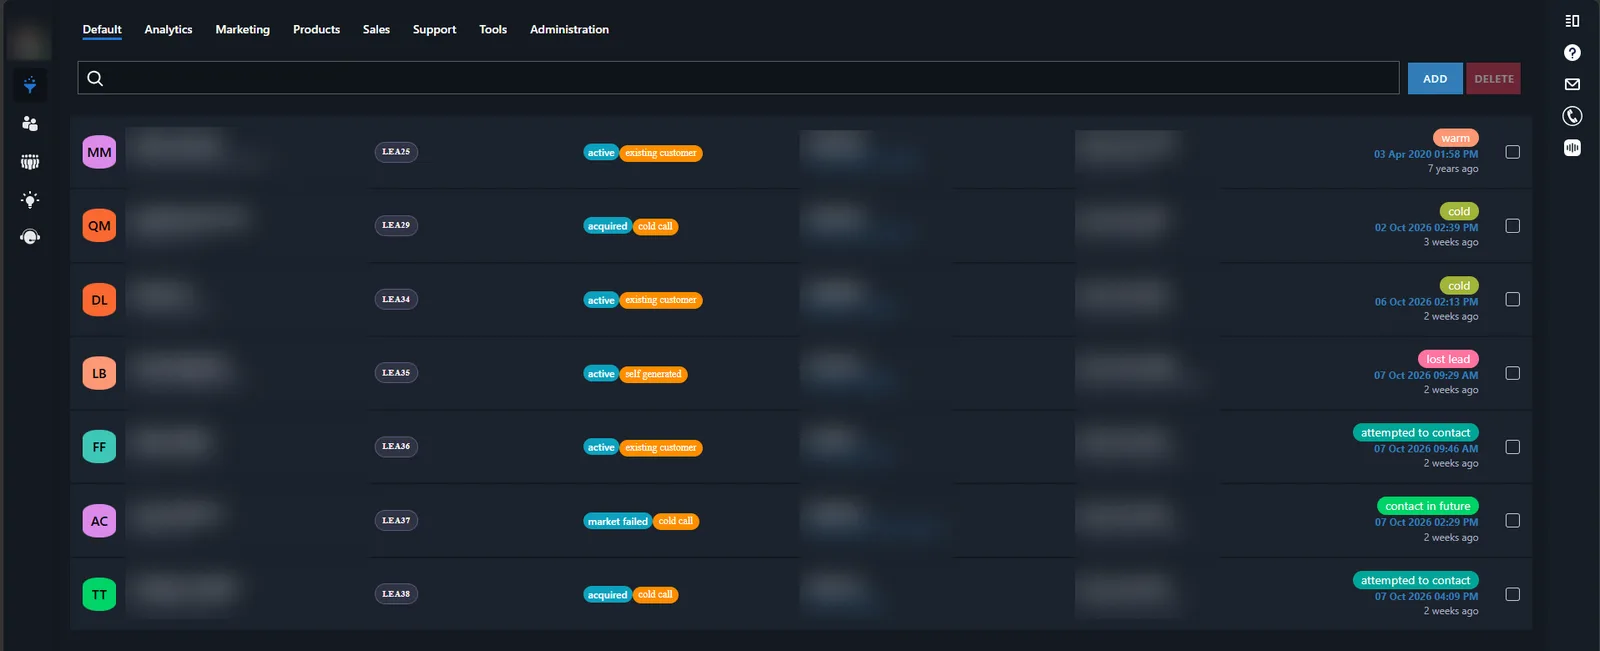Click the LB avatar

tap(99, 373)
